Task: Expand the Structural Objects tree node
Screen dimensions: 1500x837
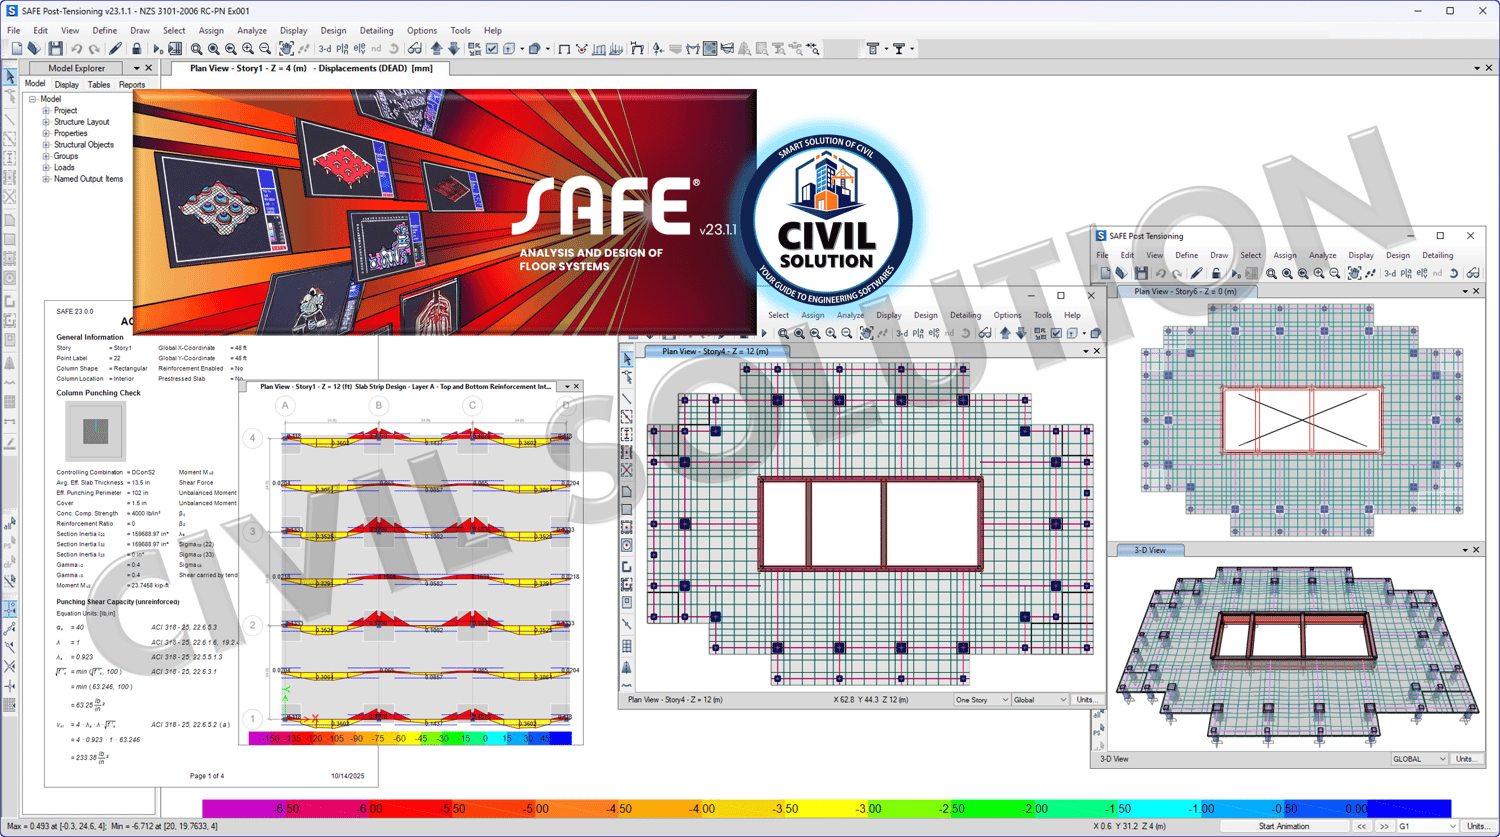Action: [46, 145]
